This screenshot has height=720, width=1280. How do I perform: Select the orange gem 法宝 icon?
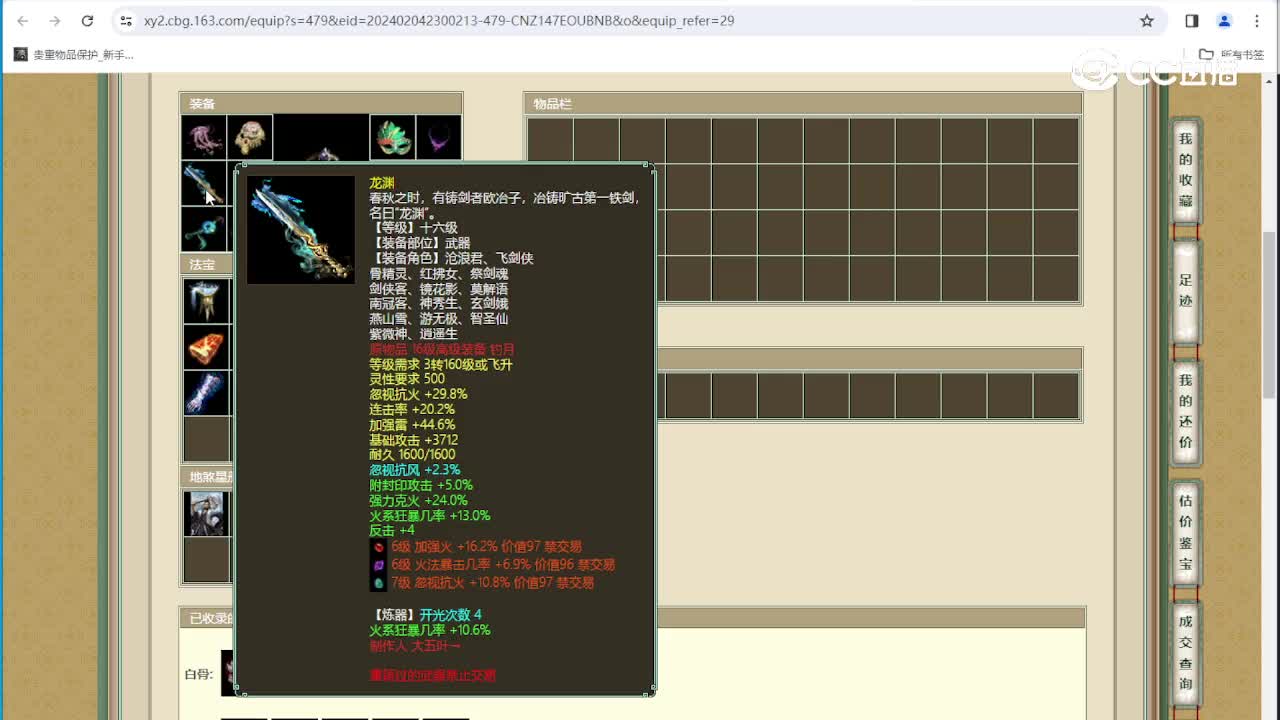(x=207, y=347)
